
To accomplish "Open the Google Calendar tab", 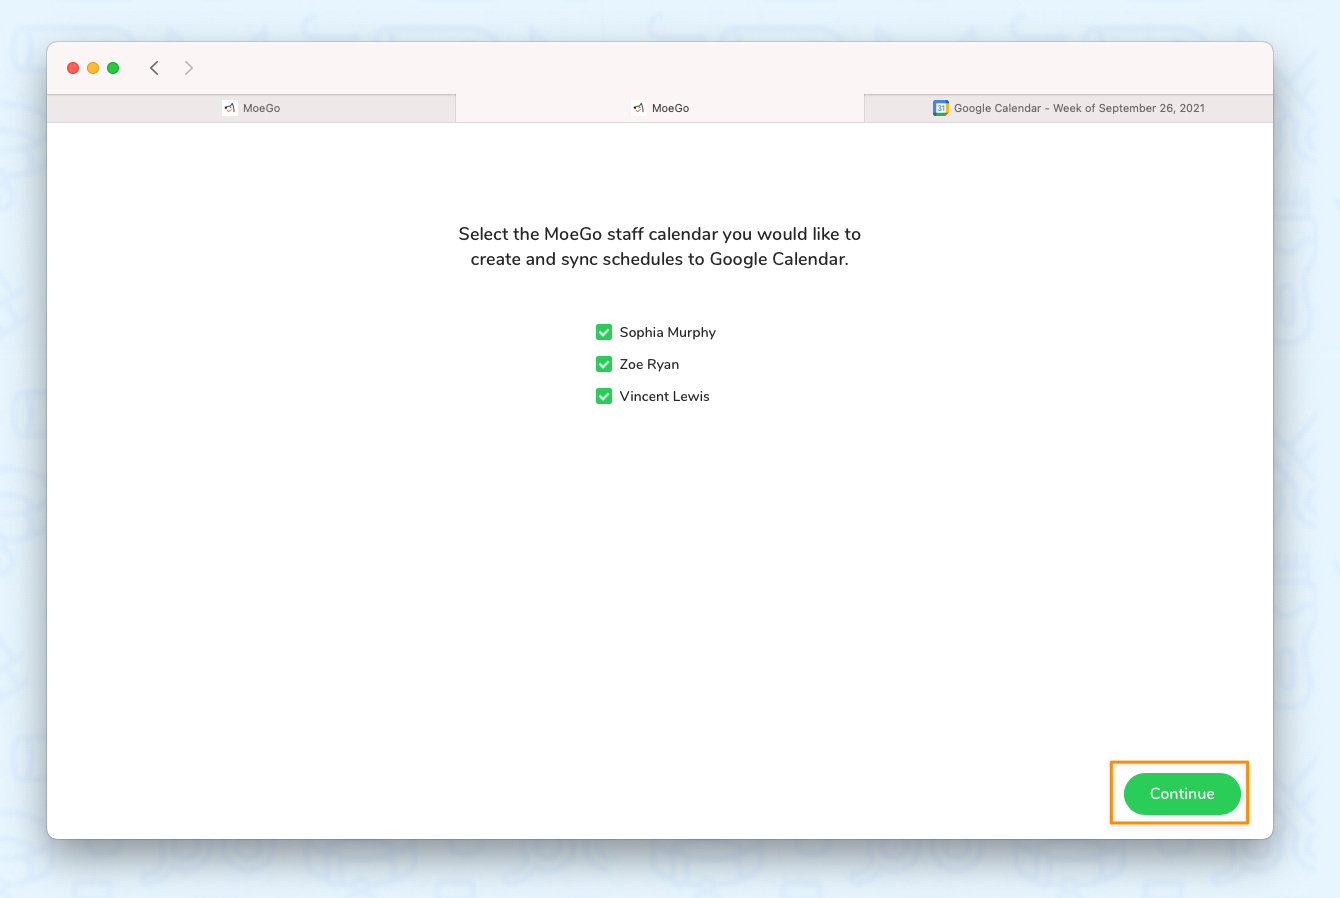I will (1068, 108).
